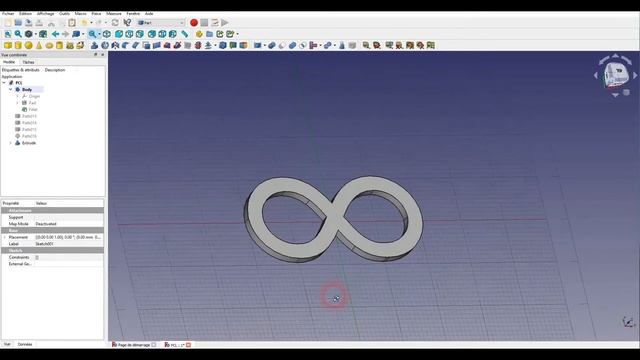
Task: Open the Macros list icon
Action: (215, 23)
